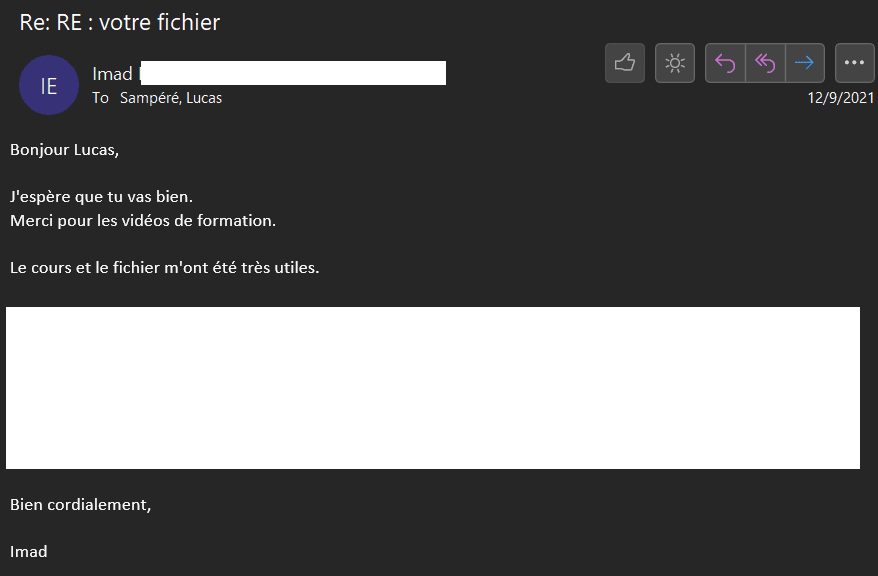Click the thumbs-up Like icon
This screenshot has height=576, width=878.
coord(625,63)
